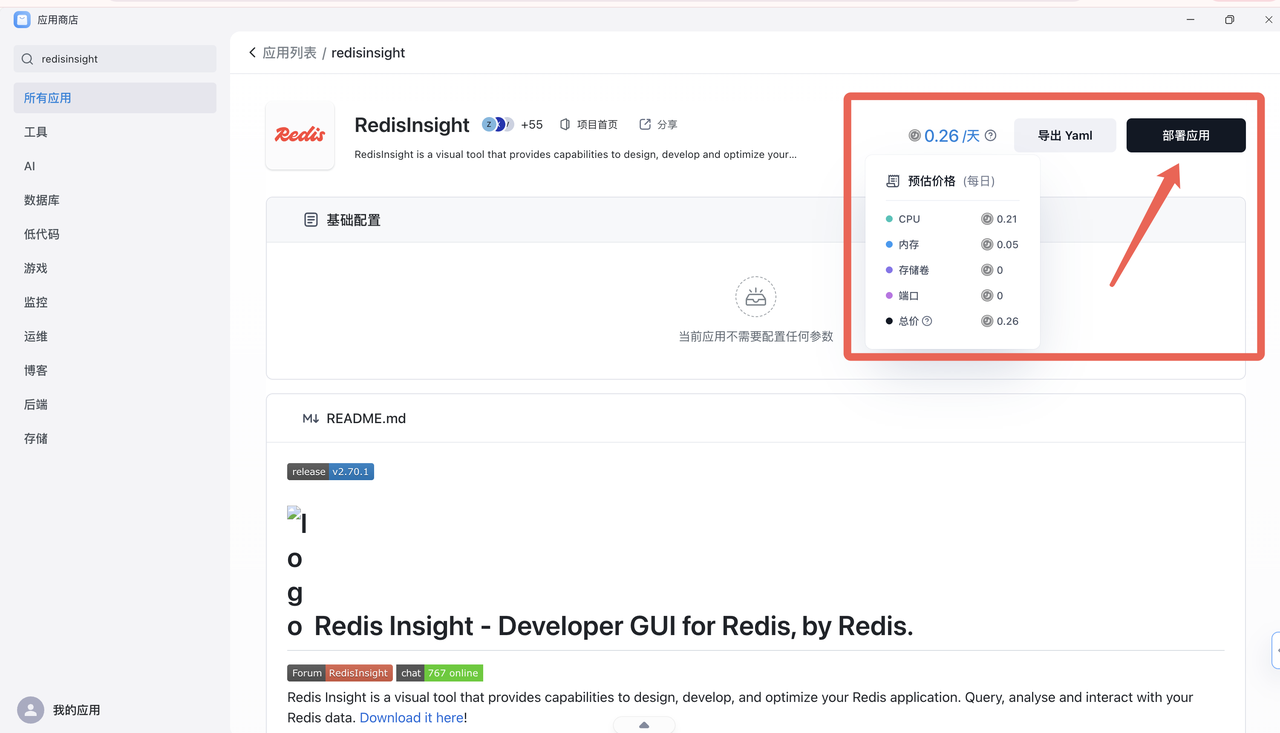Click the Redis logo thumbnail
This screenshot has width=1280, height=733.
pos(300,135)
